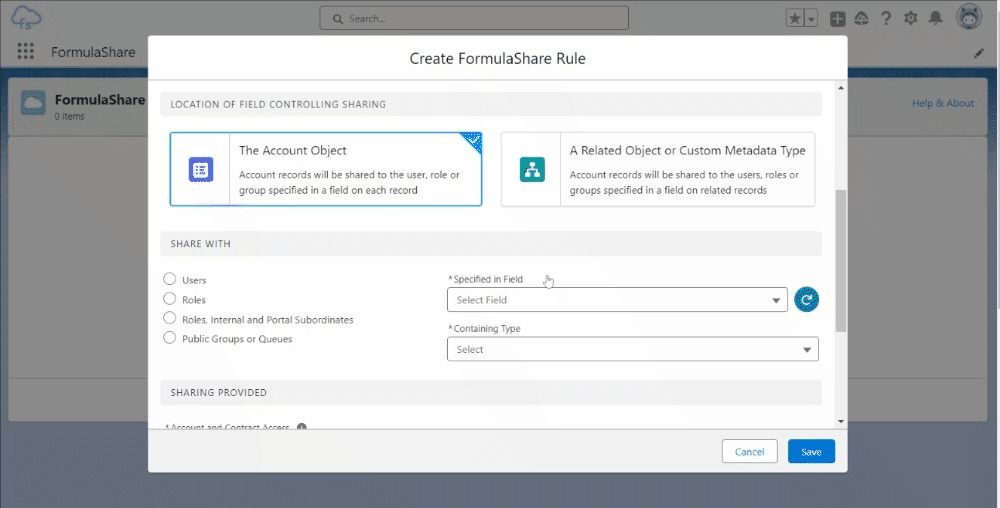Click the SHARE WITH section heading
Screen dimensions: 1000x508
(200, 243)
